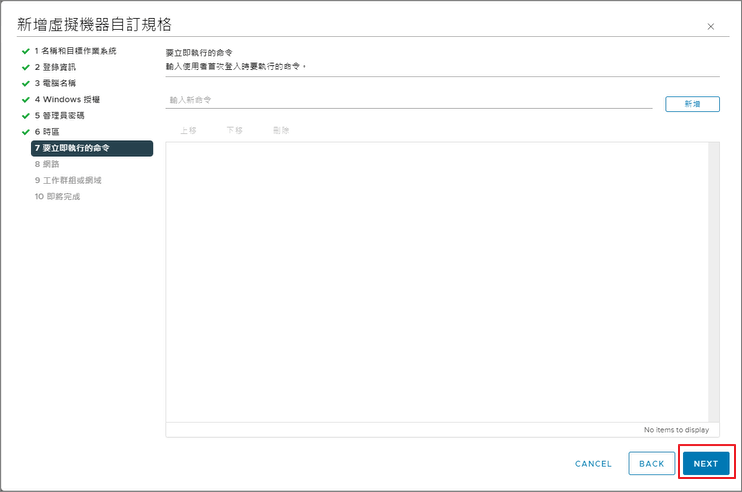This screenshot has width=742, height=492.
Task: Go to step 5 管理員密碼
Action: [59, 115]
